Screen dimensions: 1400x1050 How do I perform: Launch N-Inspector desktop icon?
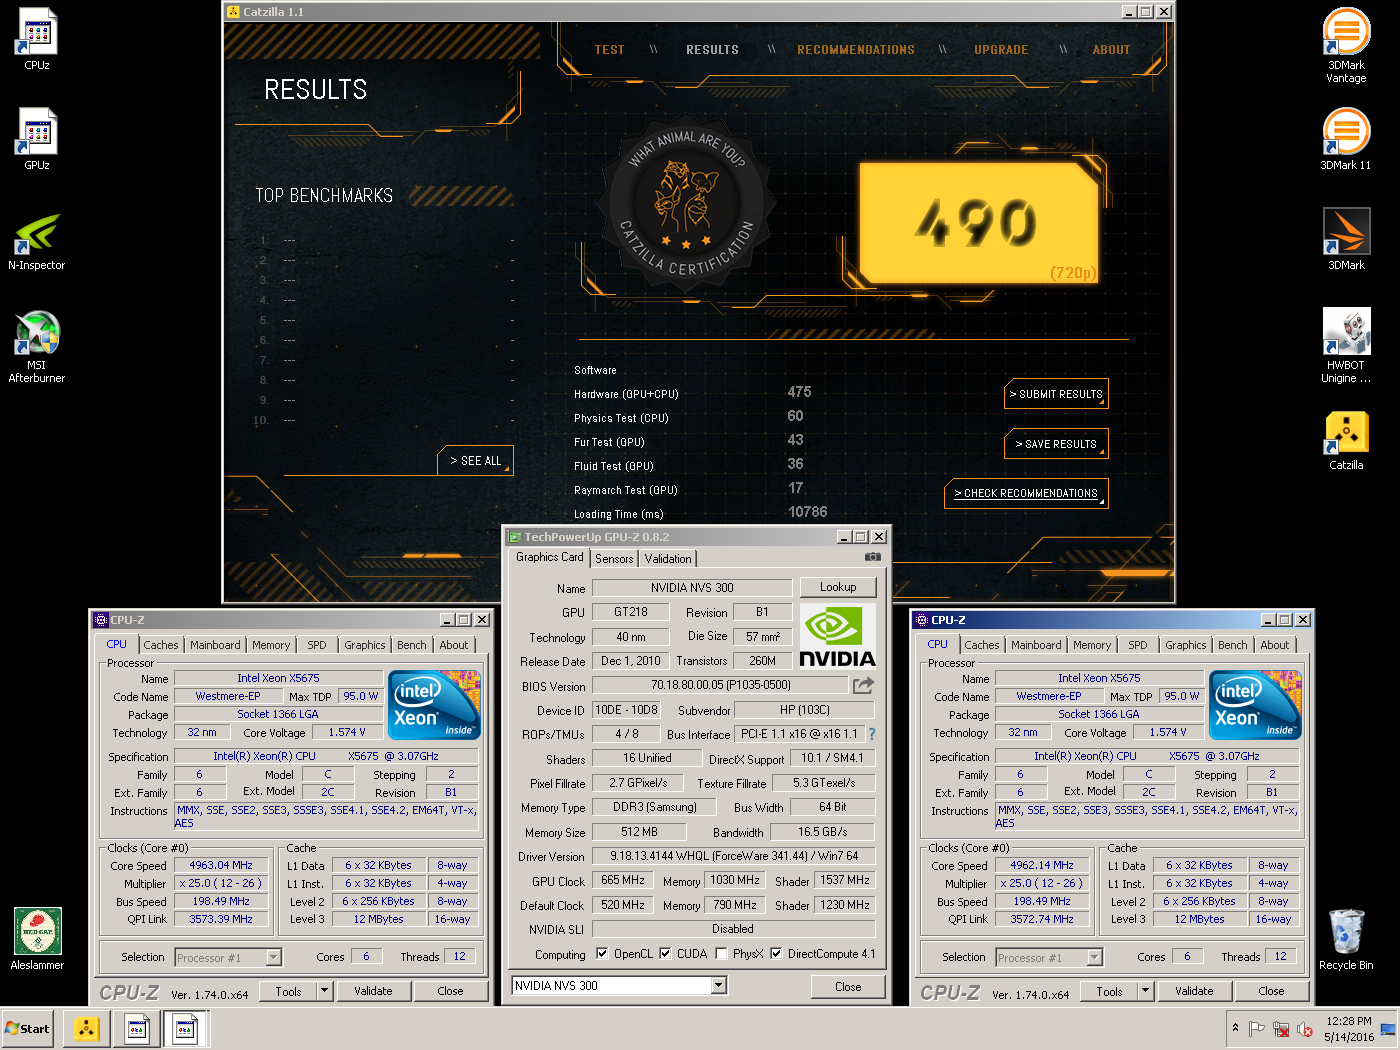pyautogui.click(x=37, y=241)
